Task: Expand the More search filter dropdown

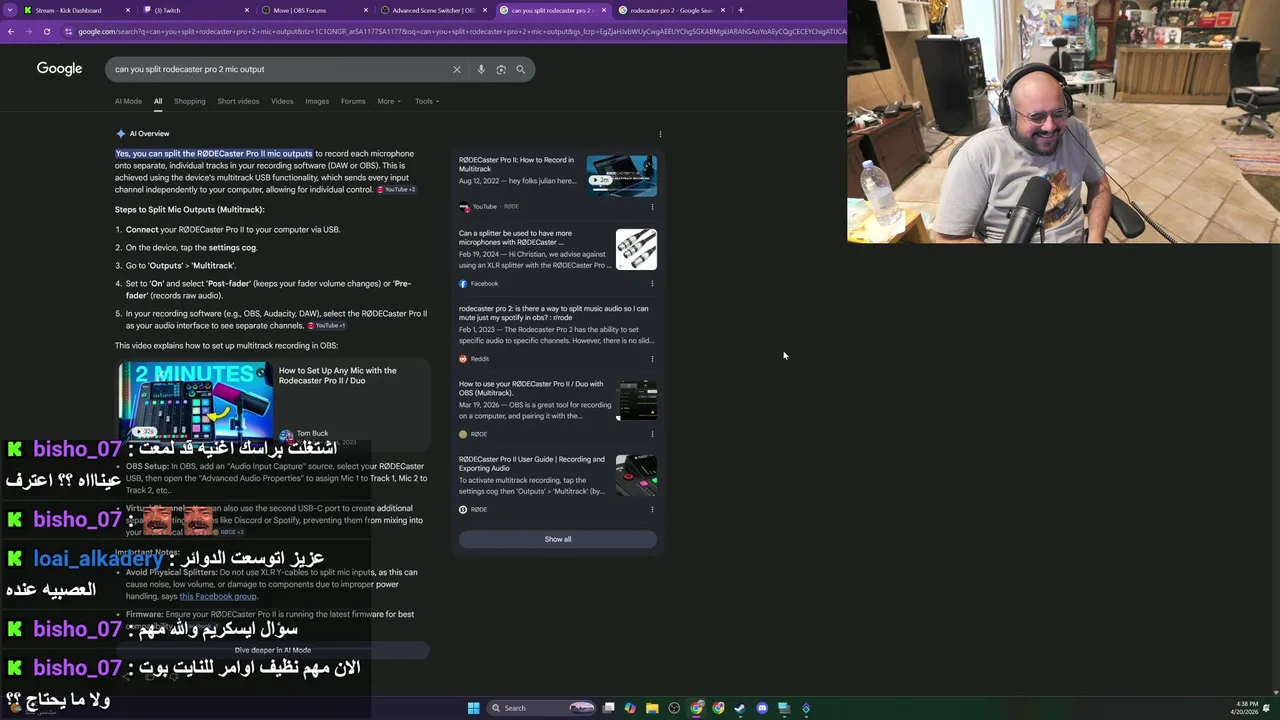Action: point(389,101)
